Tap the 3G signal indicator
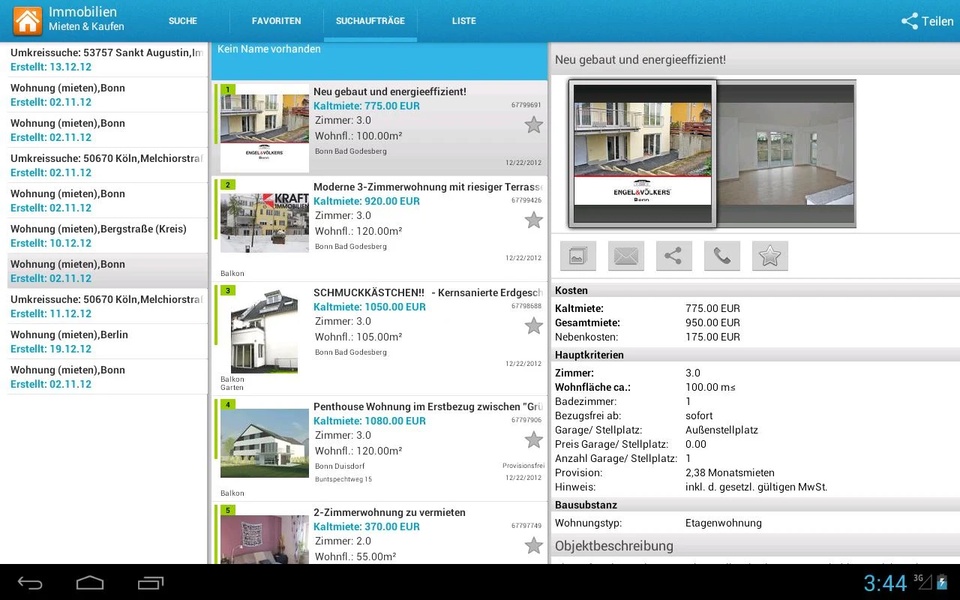 click(x=921, y=582)
